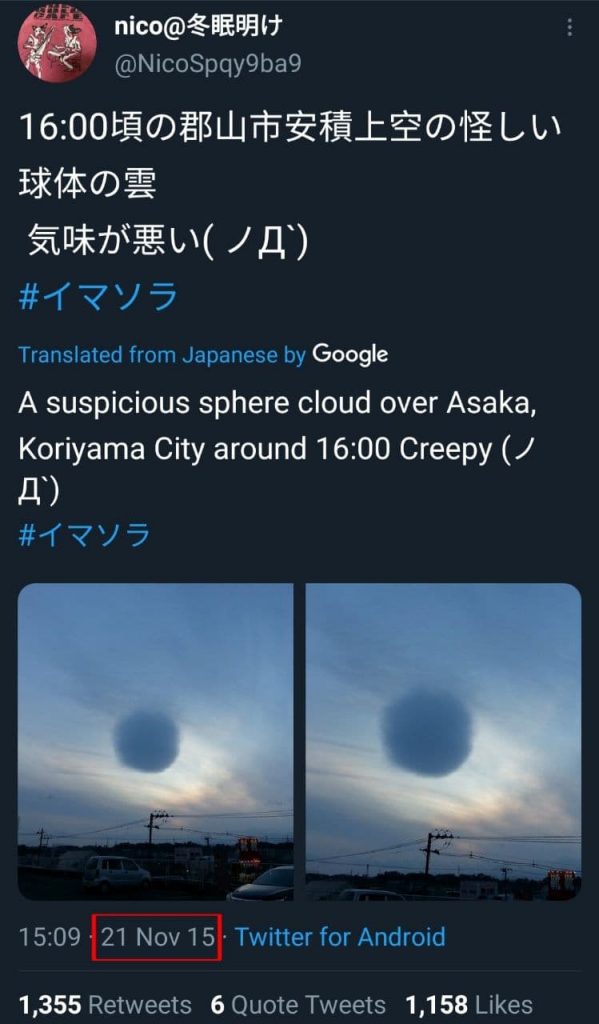Click the Google logo in translation note
Viewport: 599px width, 1024px height.
click(350, 355)
